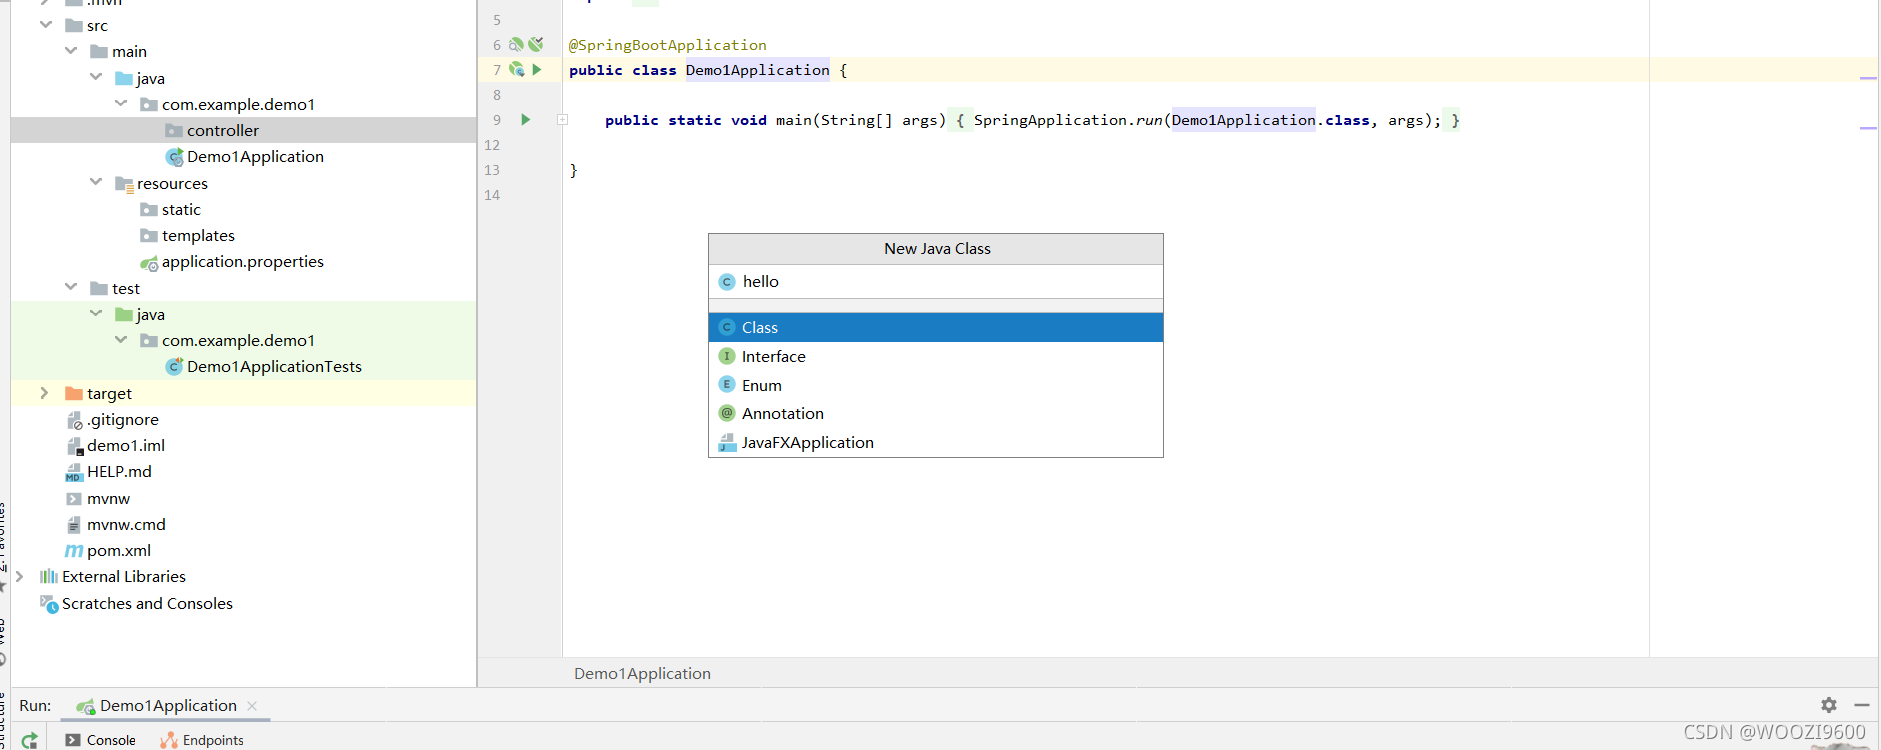
Task: Choose Class in New Java Class popup
Action: (936, 327)
